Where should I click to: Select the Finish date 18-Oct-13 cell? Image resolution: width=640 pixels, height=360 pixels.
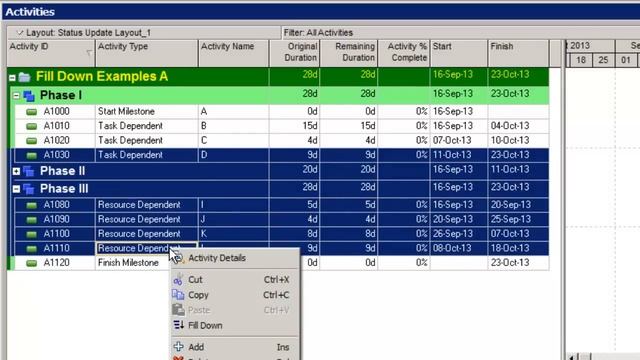click(518, 249)
